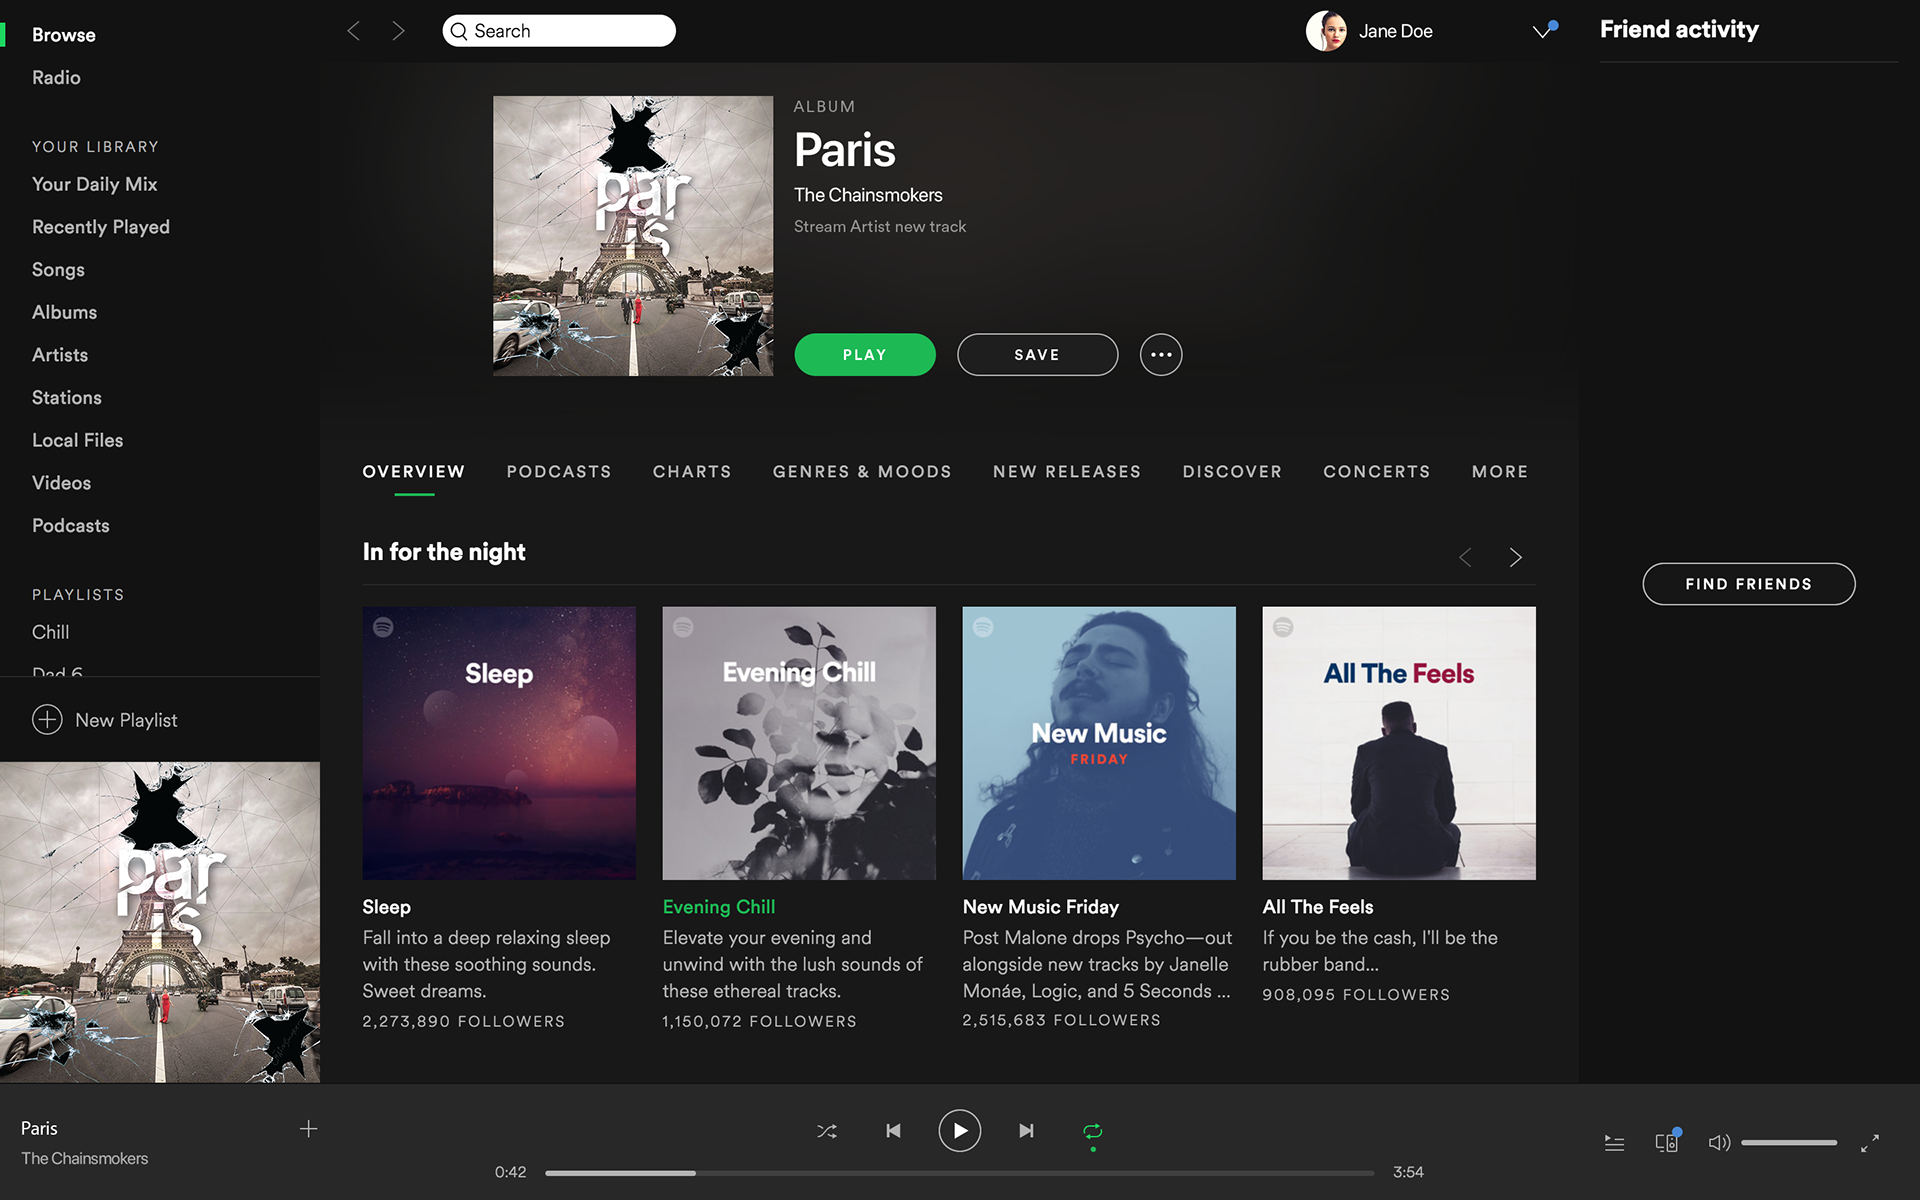
Task: Mute the volume speaker icon
Action: click(x=1719, y=1142)
